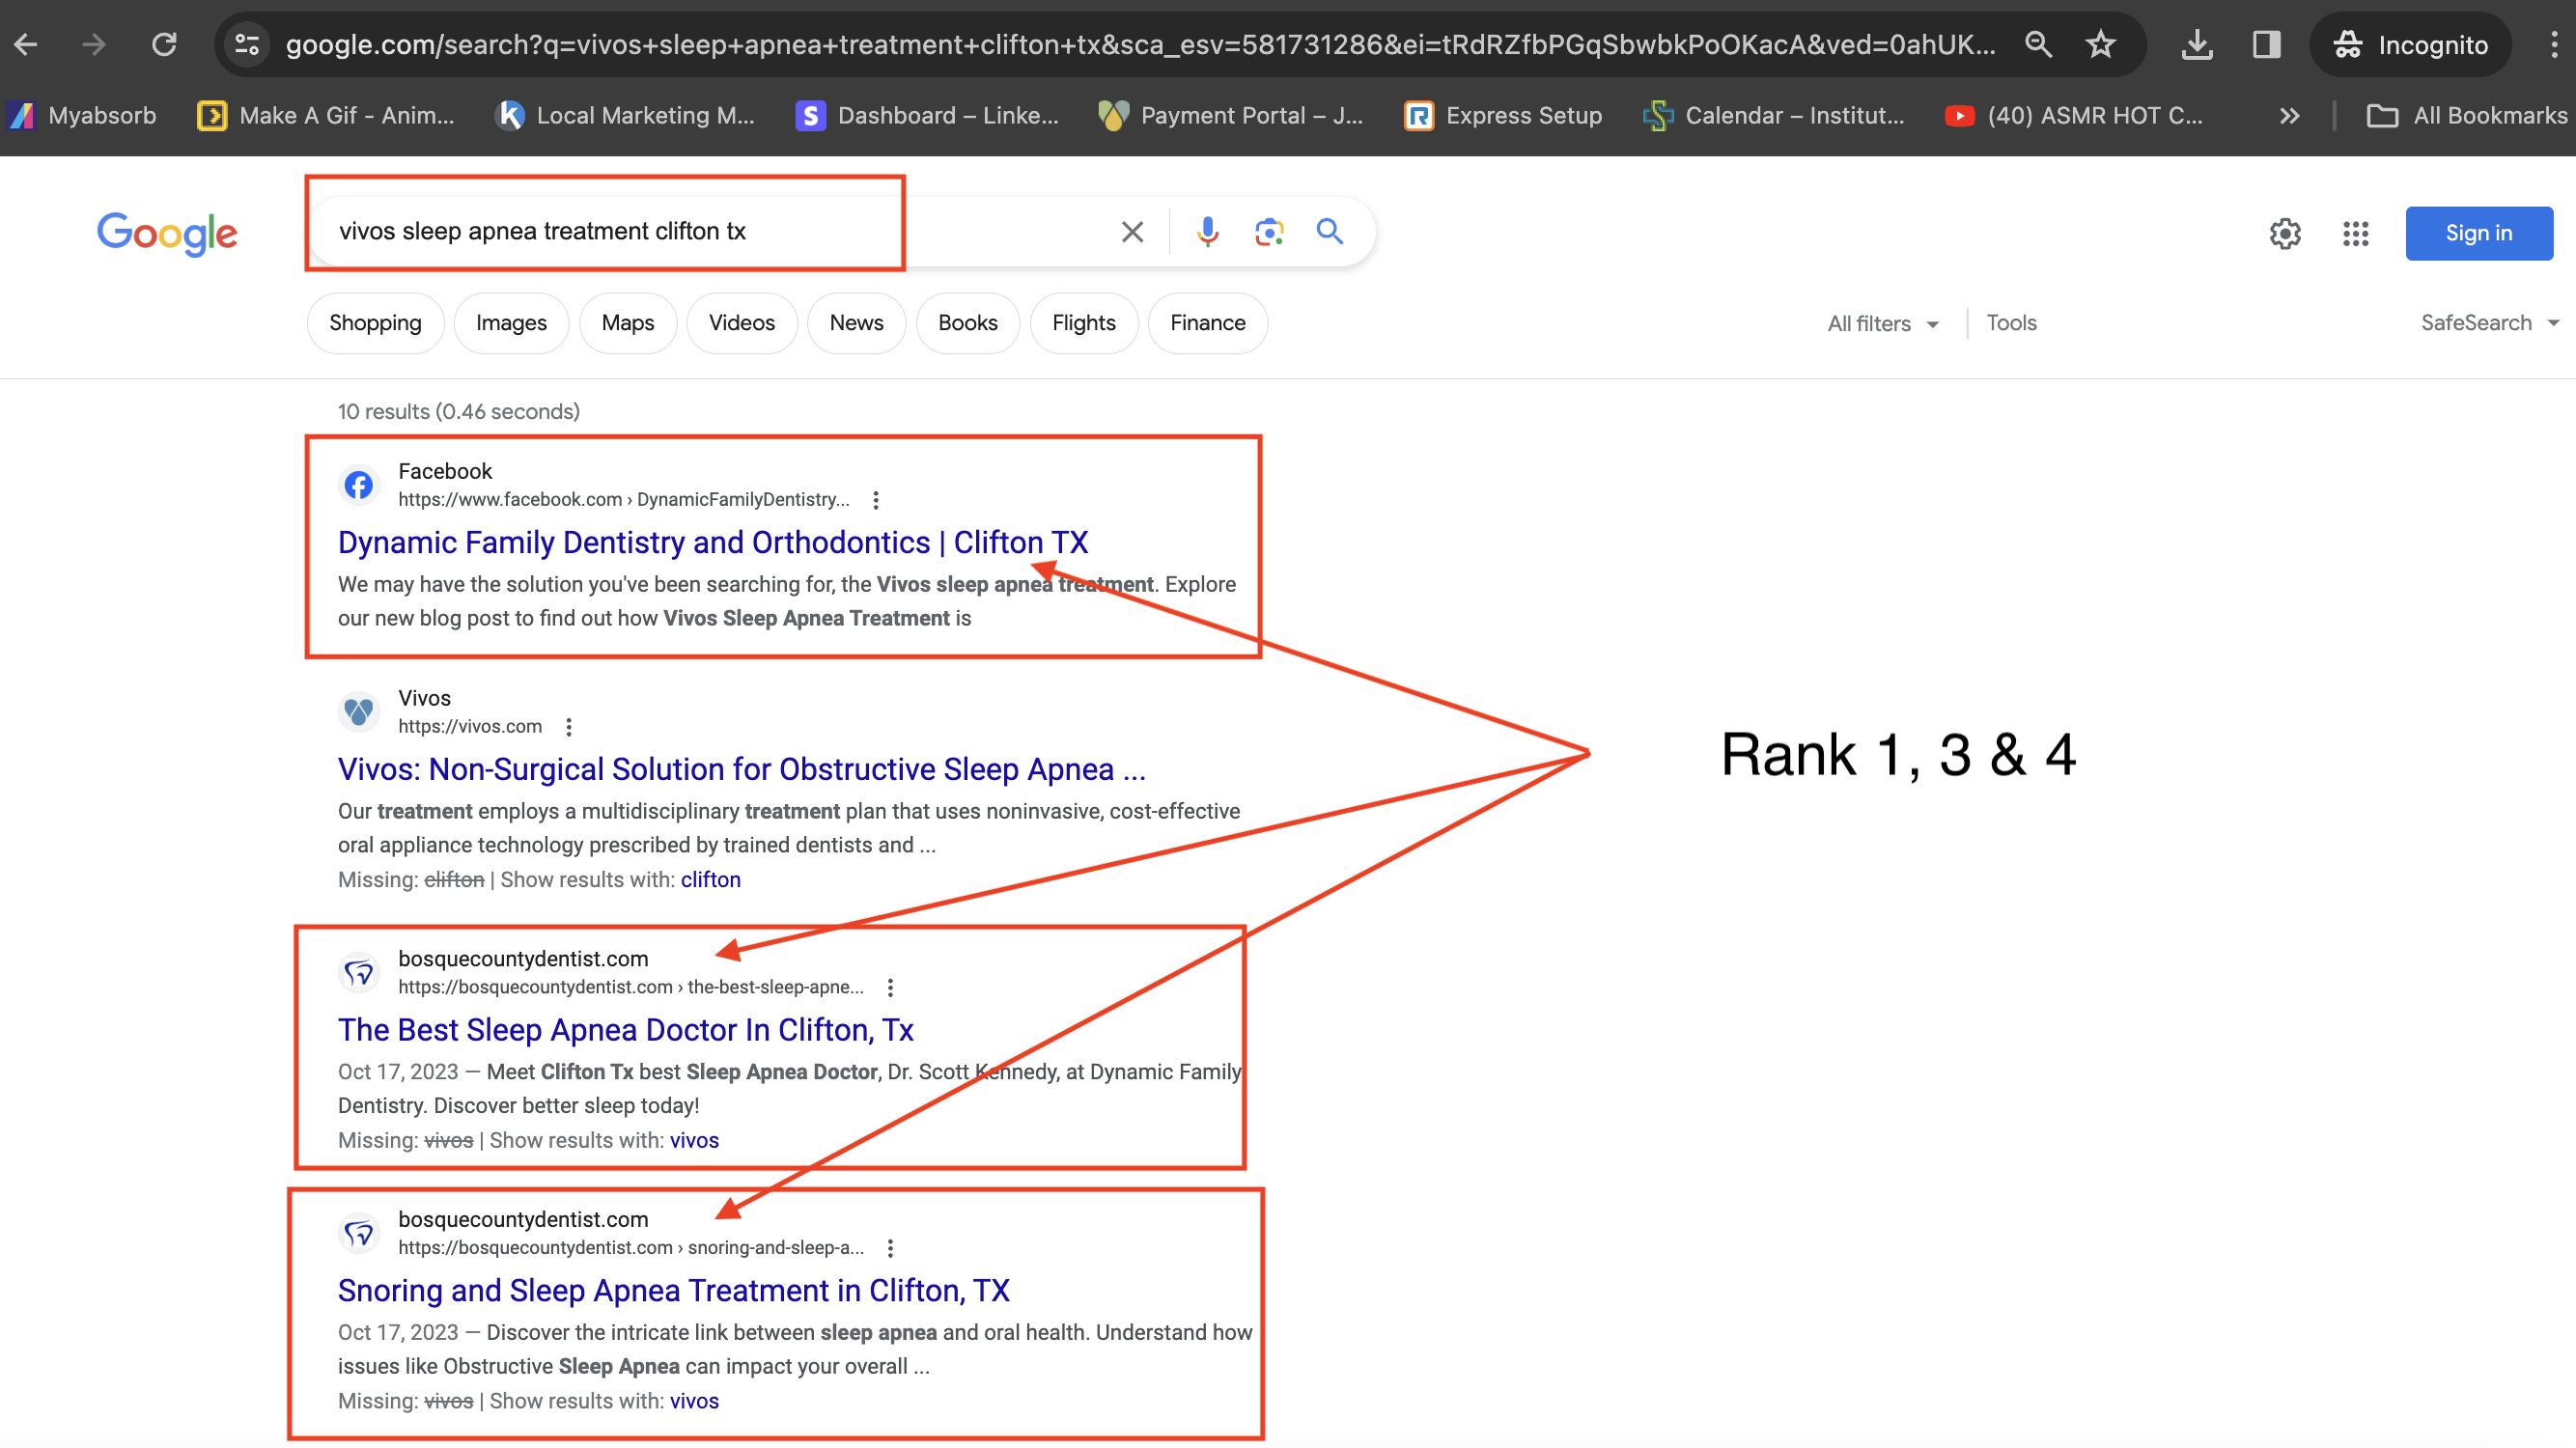2576x1448 pixels.
Task: Switch to the Flights results tab
Action: click(x=1083, y=323)
